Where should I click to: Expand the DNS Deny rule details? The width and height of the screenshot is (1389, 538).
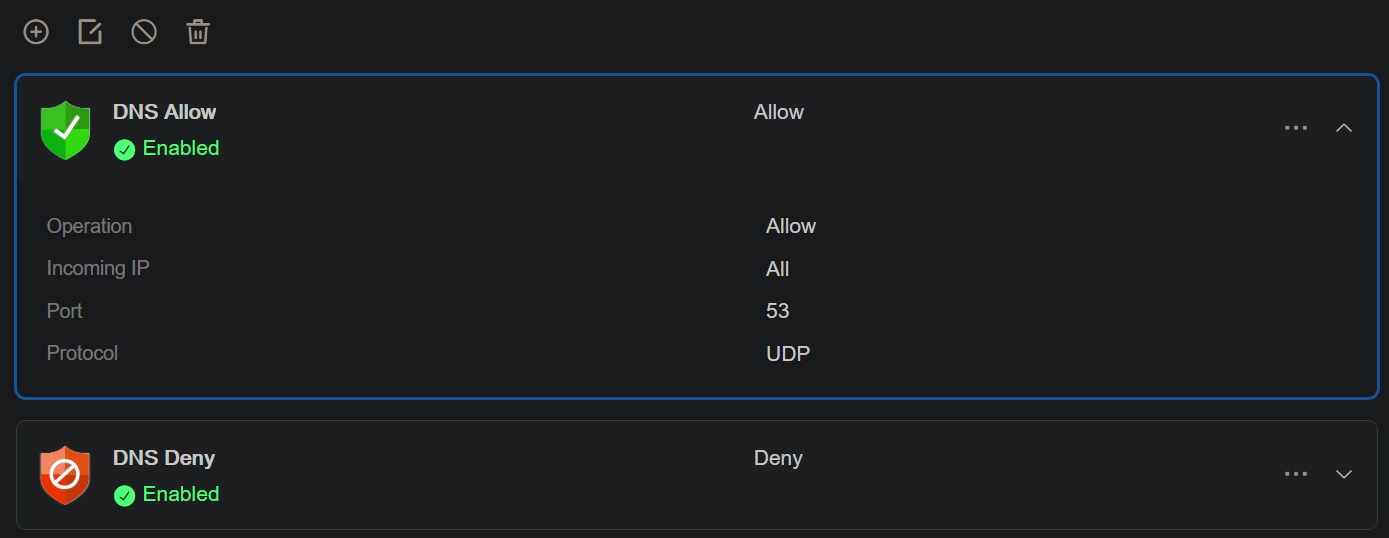point(1344,474)
